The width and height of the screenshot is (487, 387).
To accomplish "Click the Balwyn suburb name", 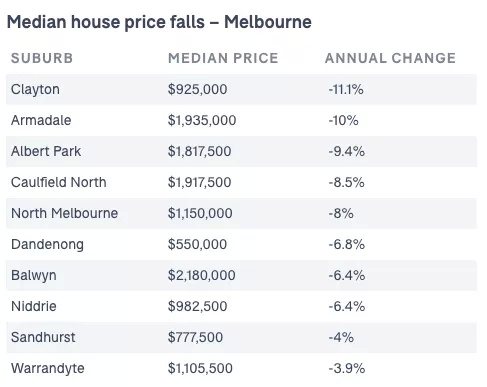I will [x=34, y=276].
